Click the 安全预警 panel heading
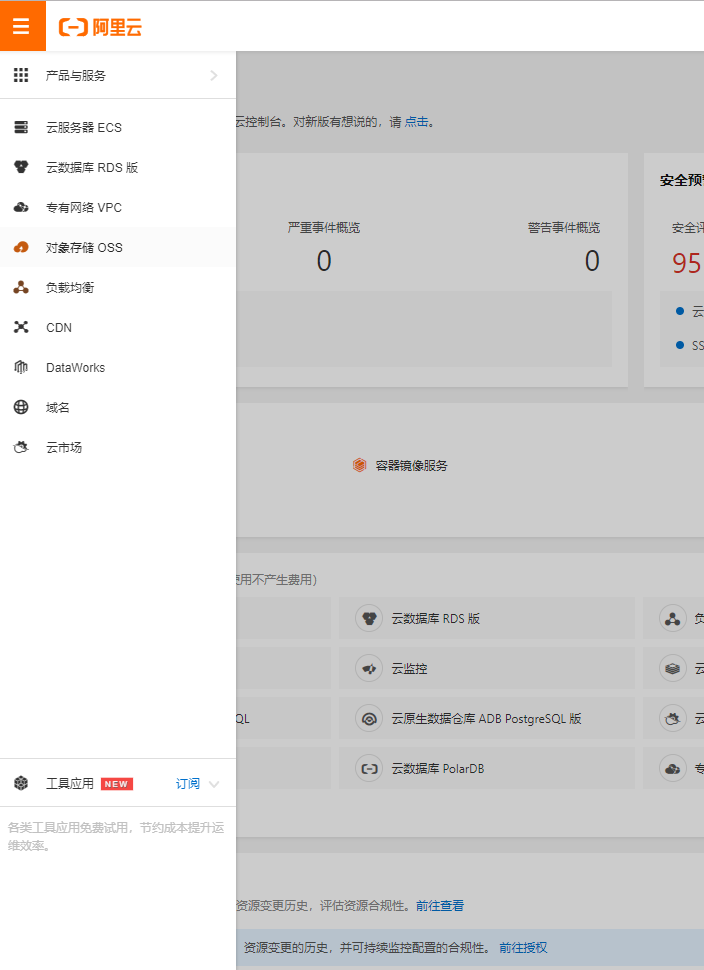 pos(682,180)
